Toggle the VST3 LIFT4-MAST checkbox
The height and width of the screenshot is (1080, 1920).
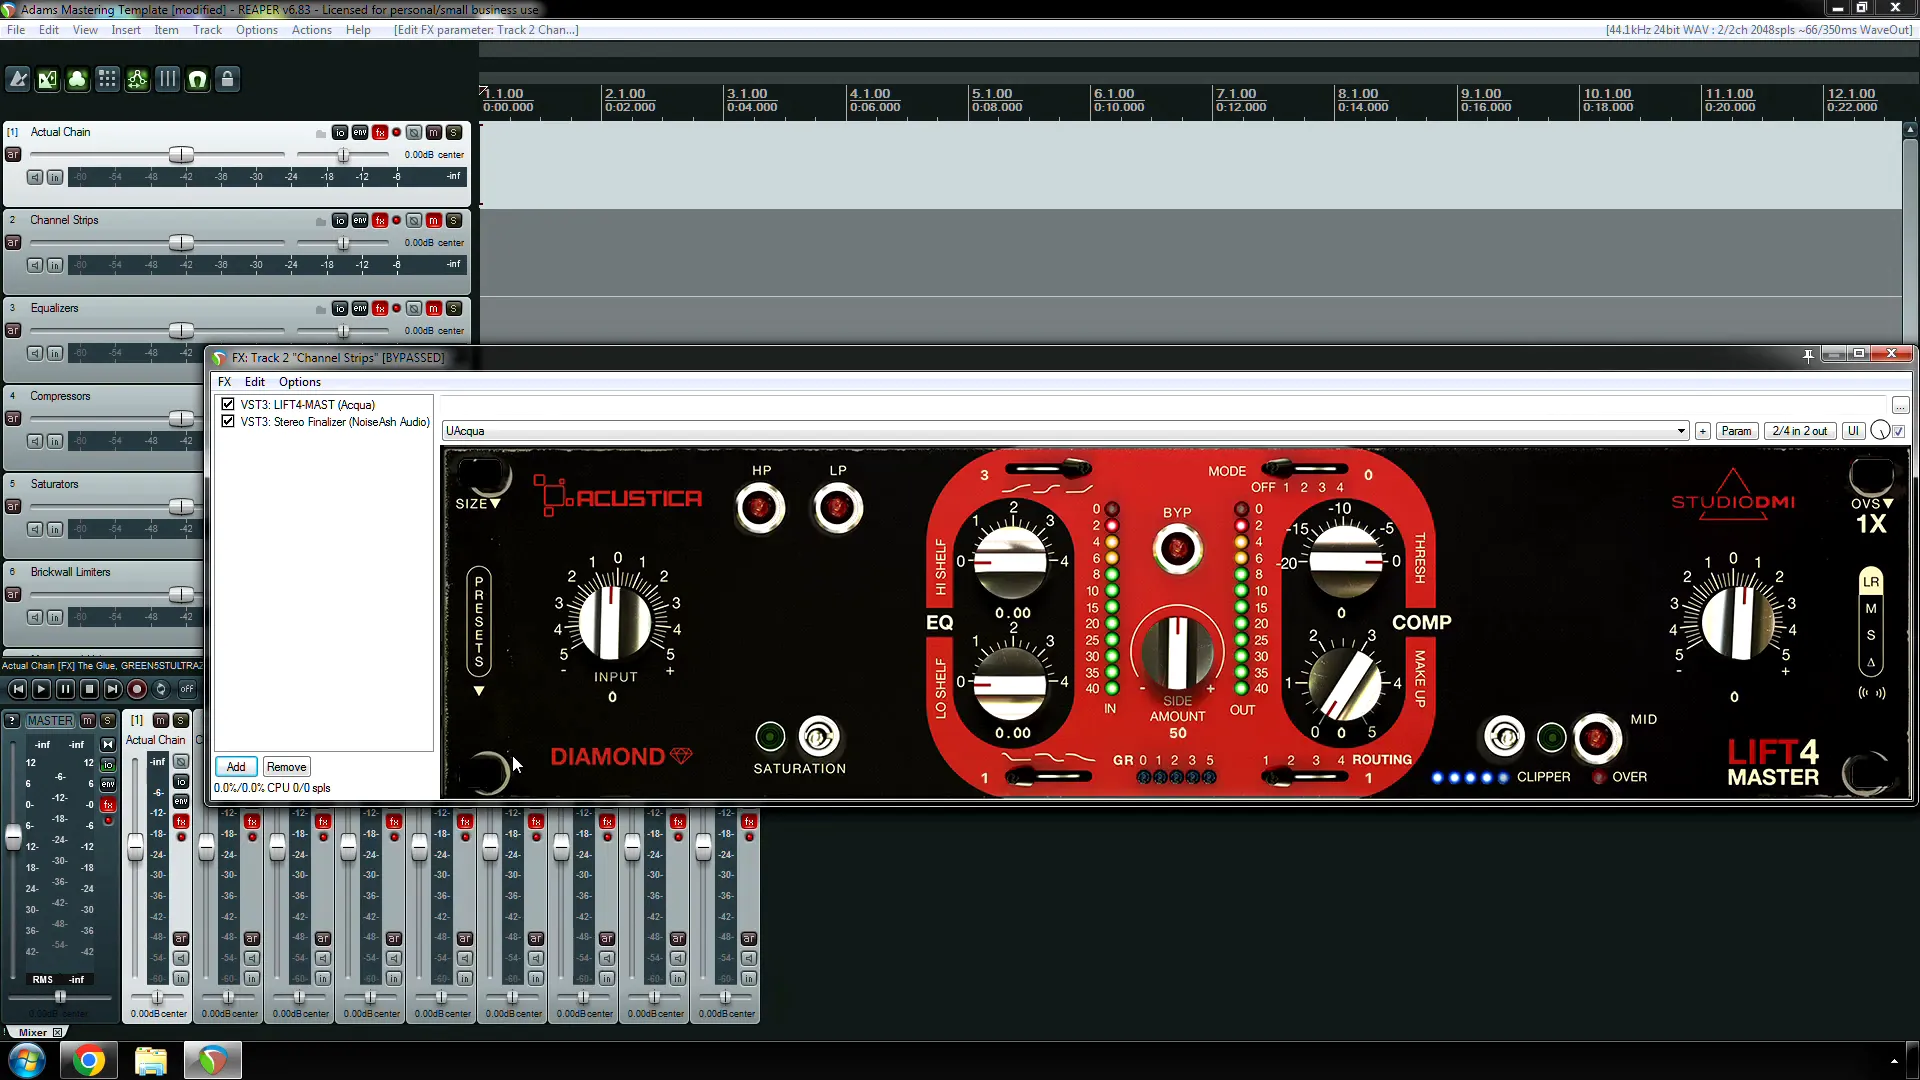click(227, 404)
